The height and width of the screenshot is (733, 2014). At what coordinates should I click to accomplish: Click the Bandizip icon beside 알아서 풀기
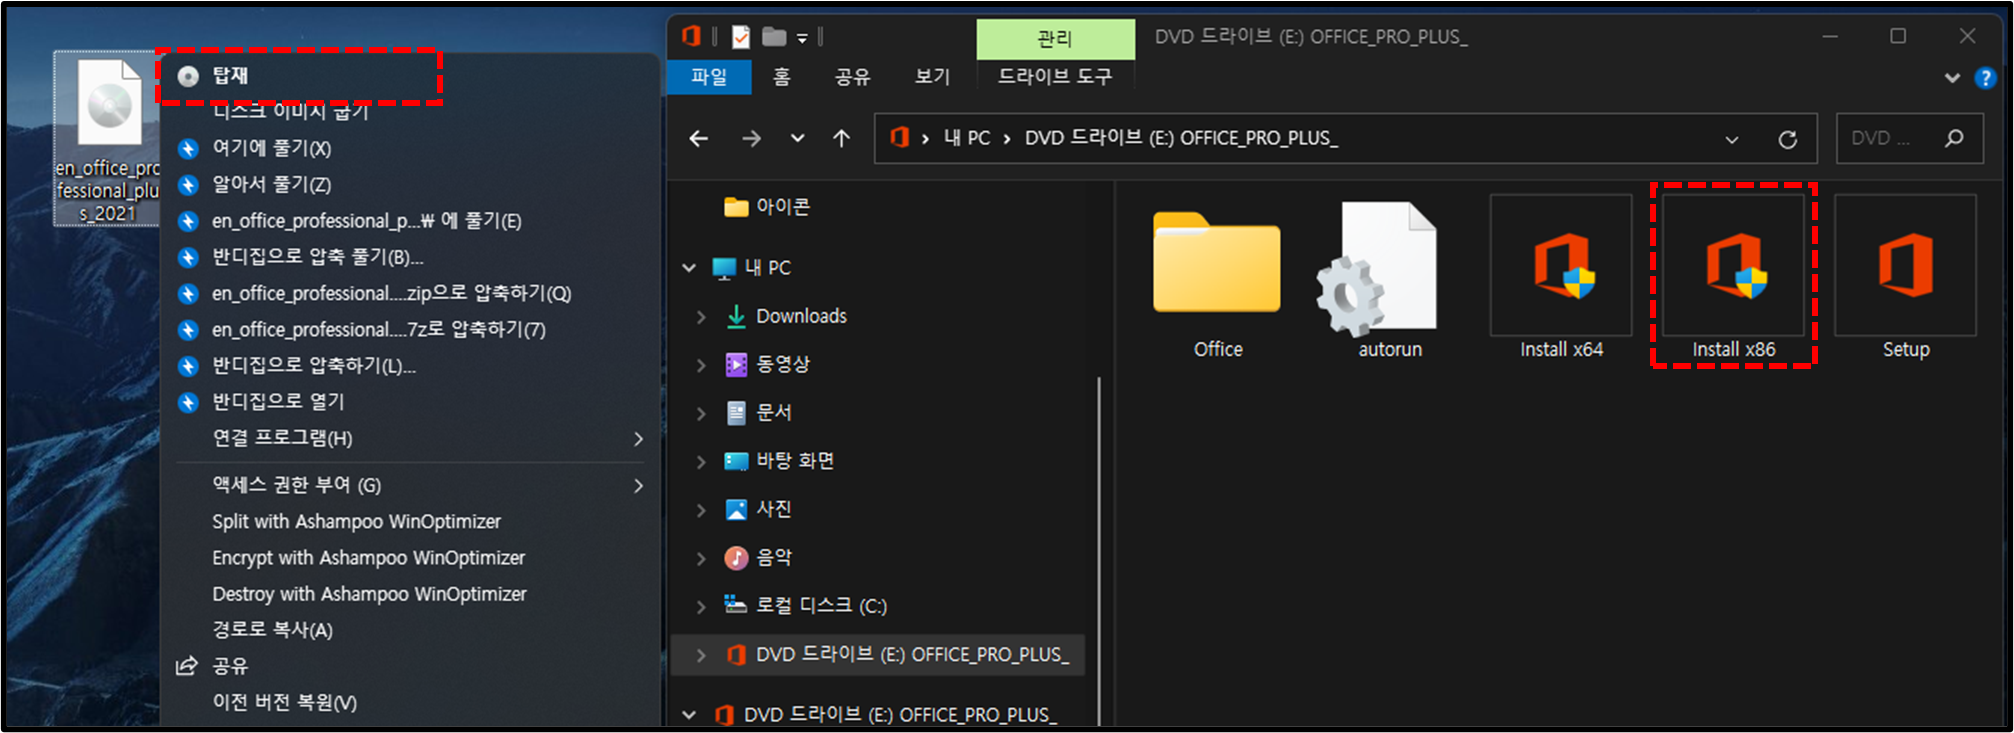188,185
